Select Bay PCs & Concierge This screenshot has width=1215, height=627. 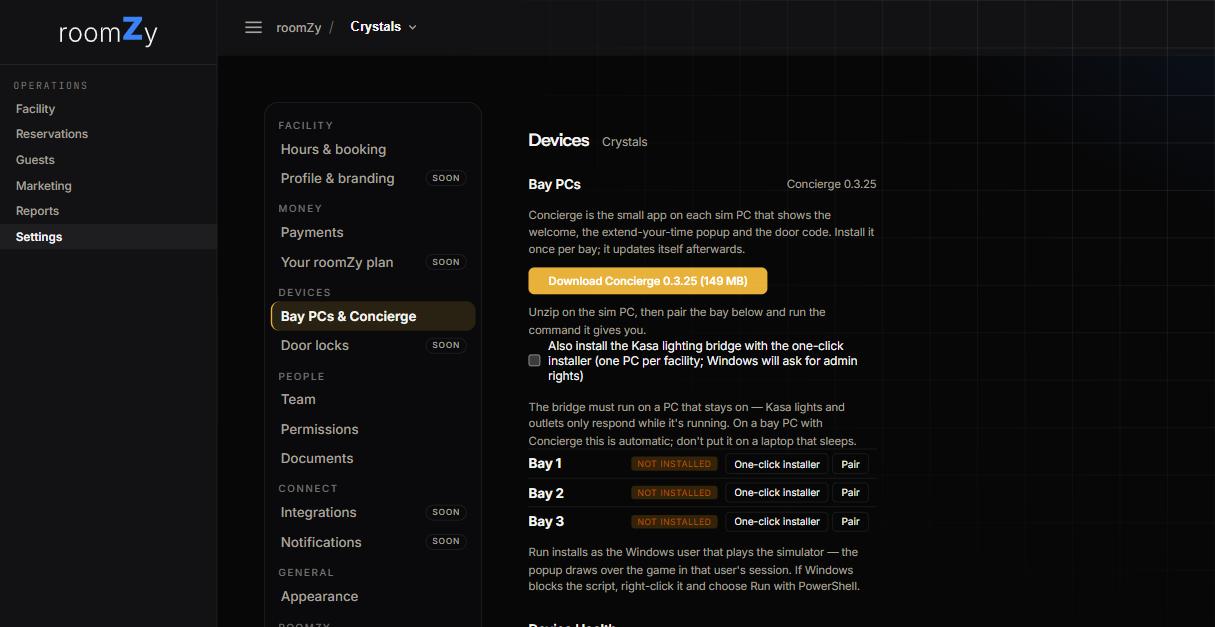click(372, 316)
